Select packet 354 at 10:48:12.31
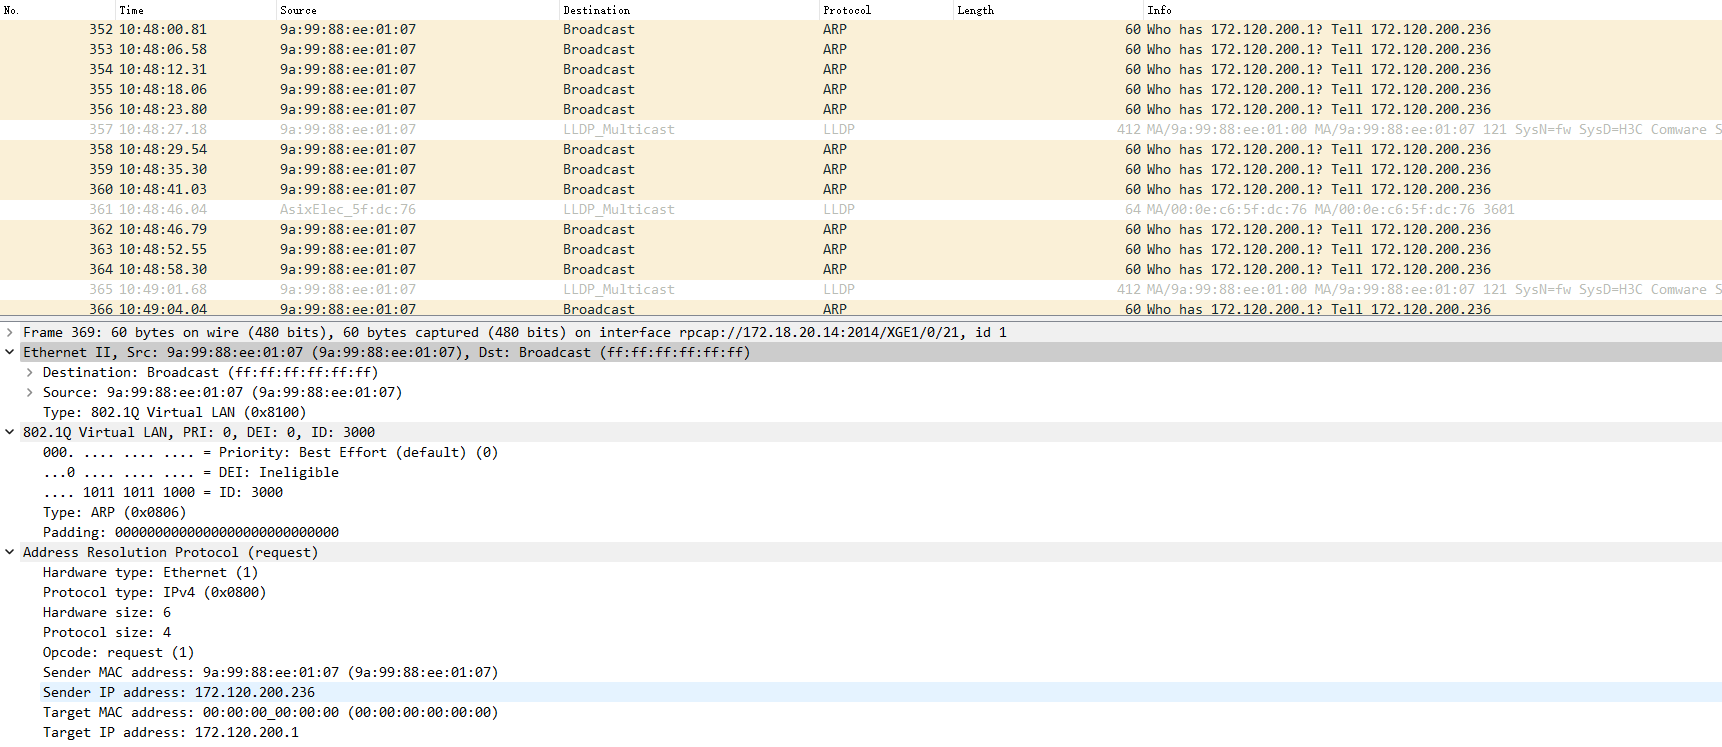 coord(861,70)
